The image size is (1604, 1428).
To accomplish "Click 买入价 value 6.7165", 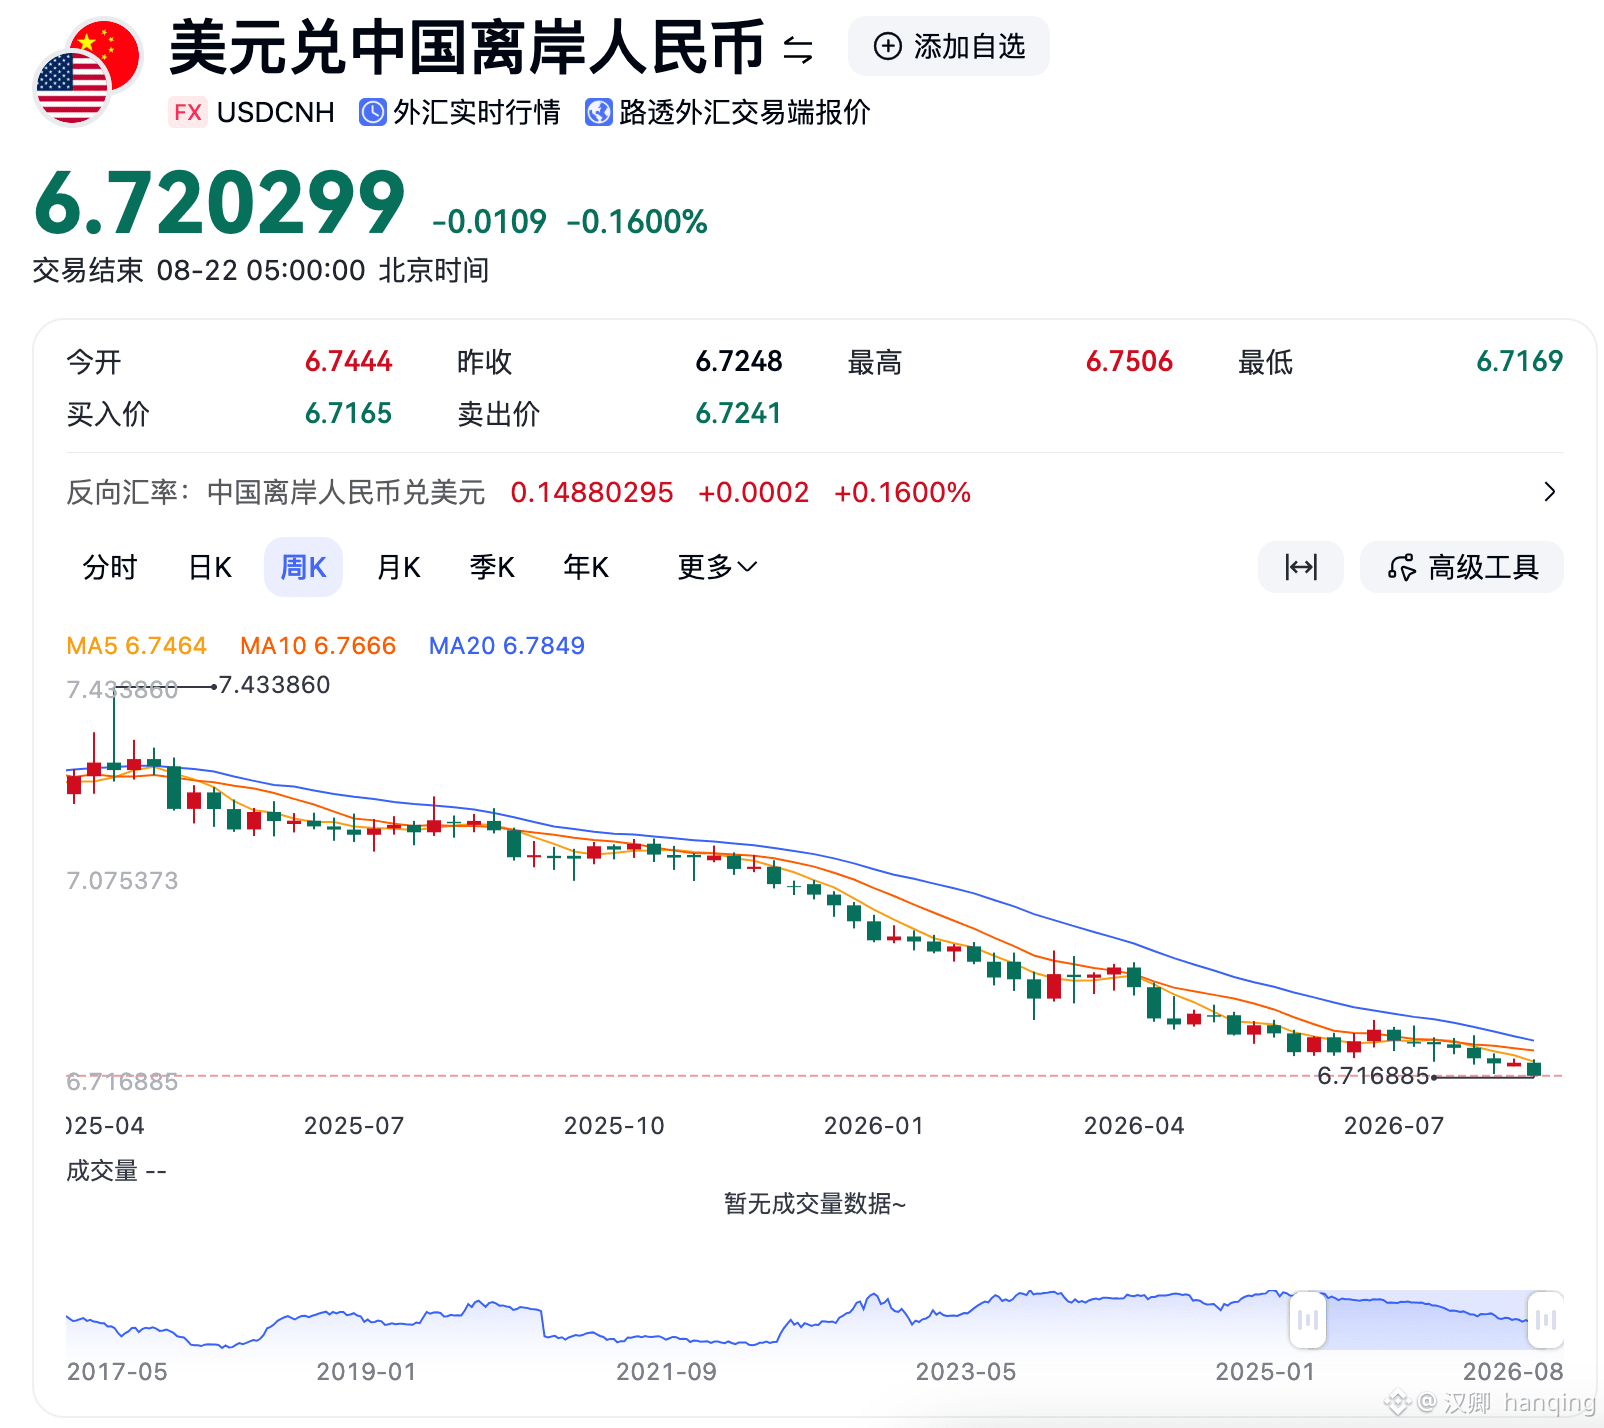I will (x=349, y=413).
